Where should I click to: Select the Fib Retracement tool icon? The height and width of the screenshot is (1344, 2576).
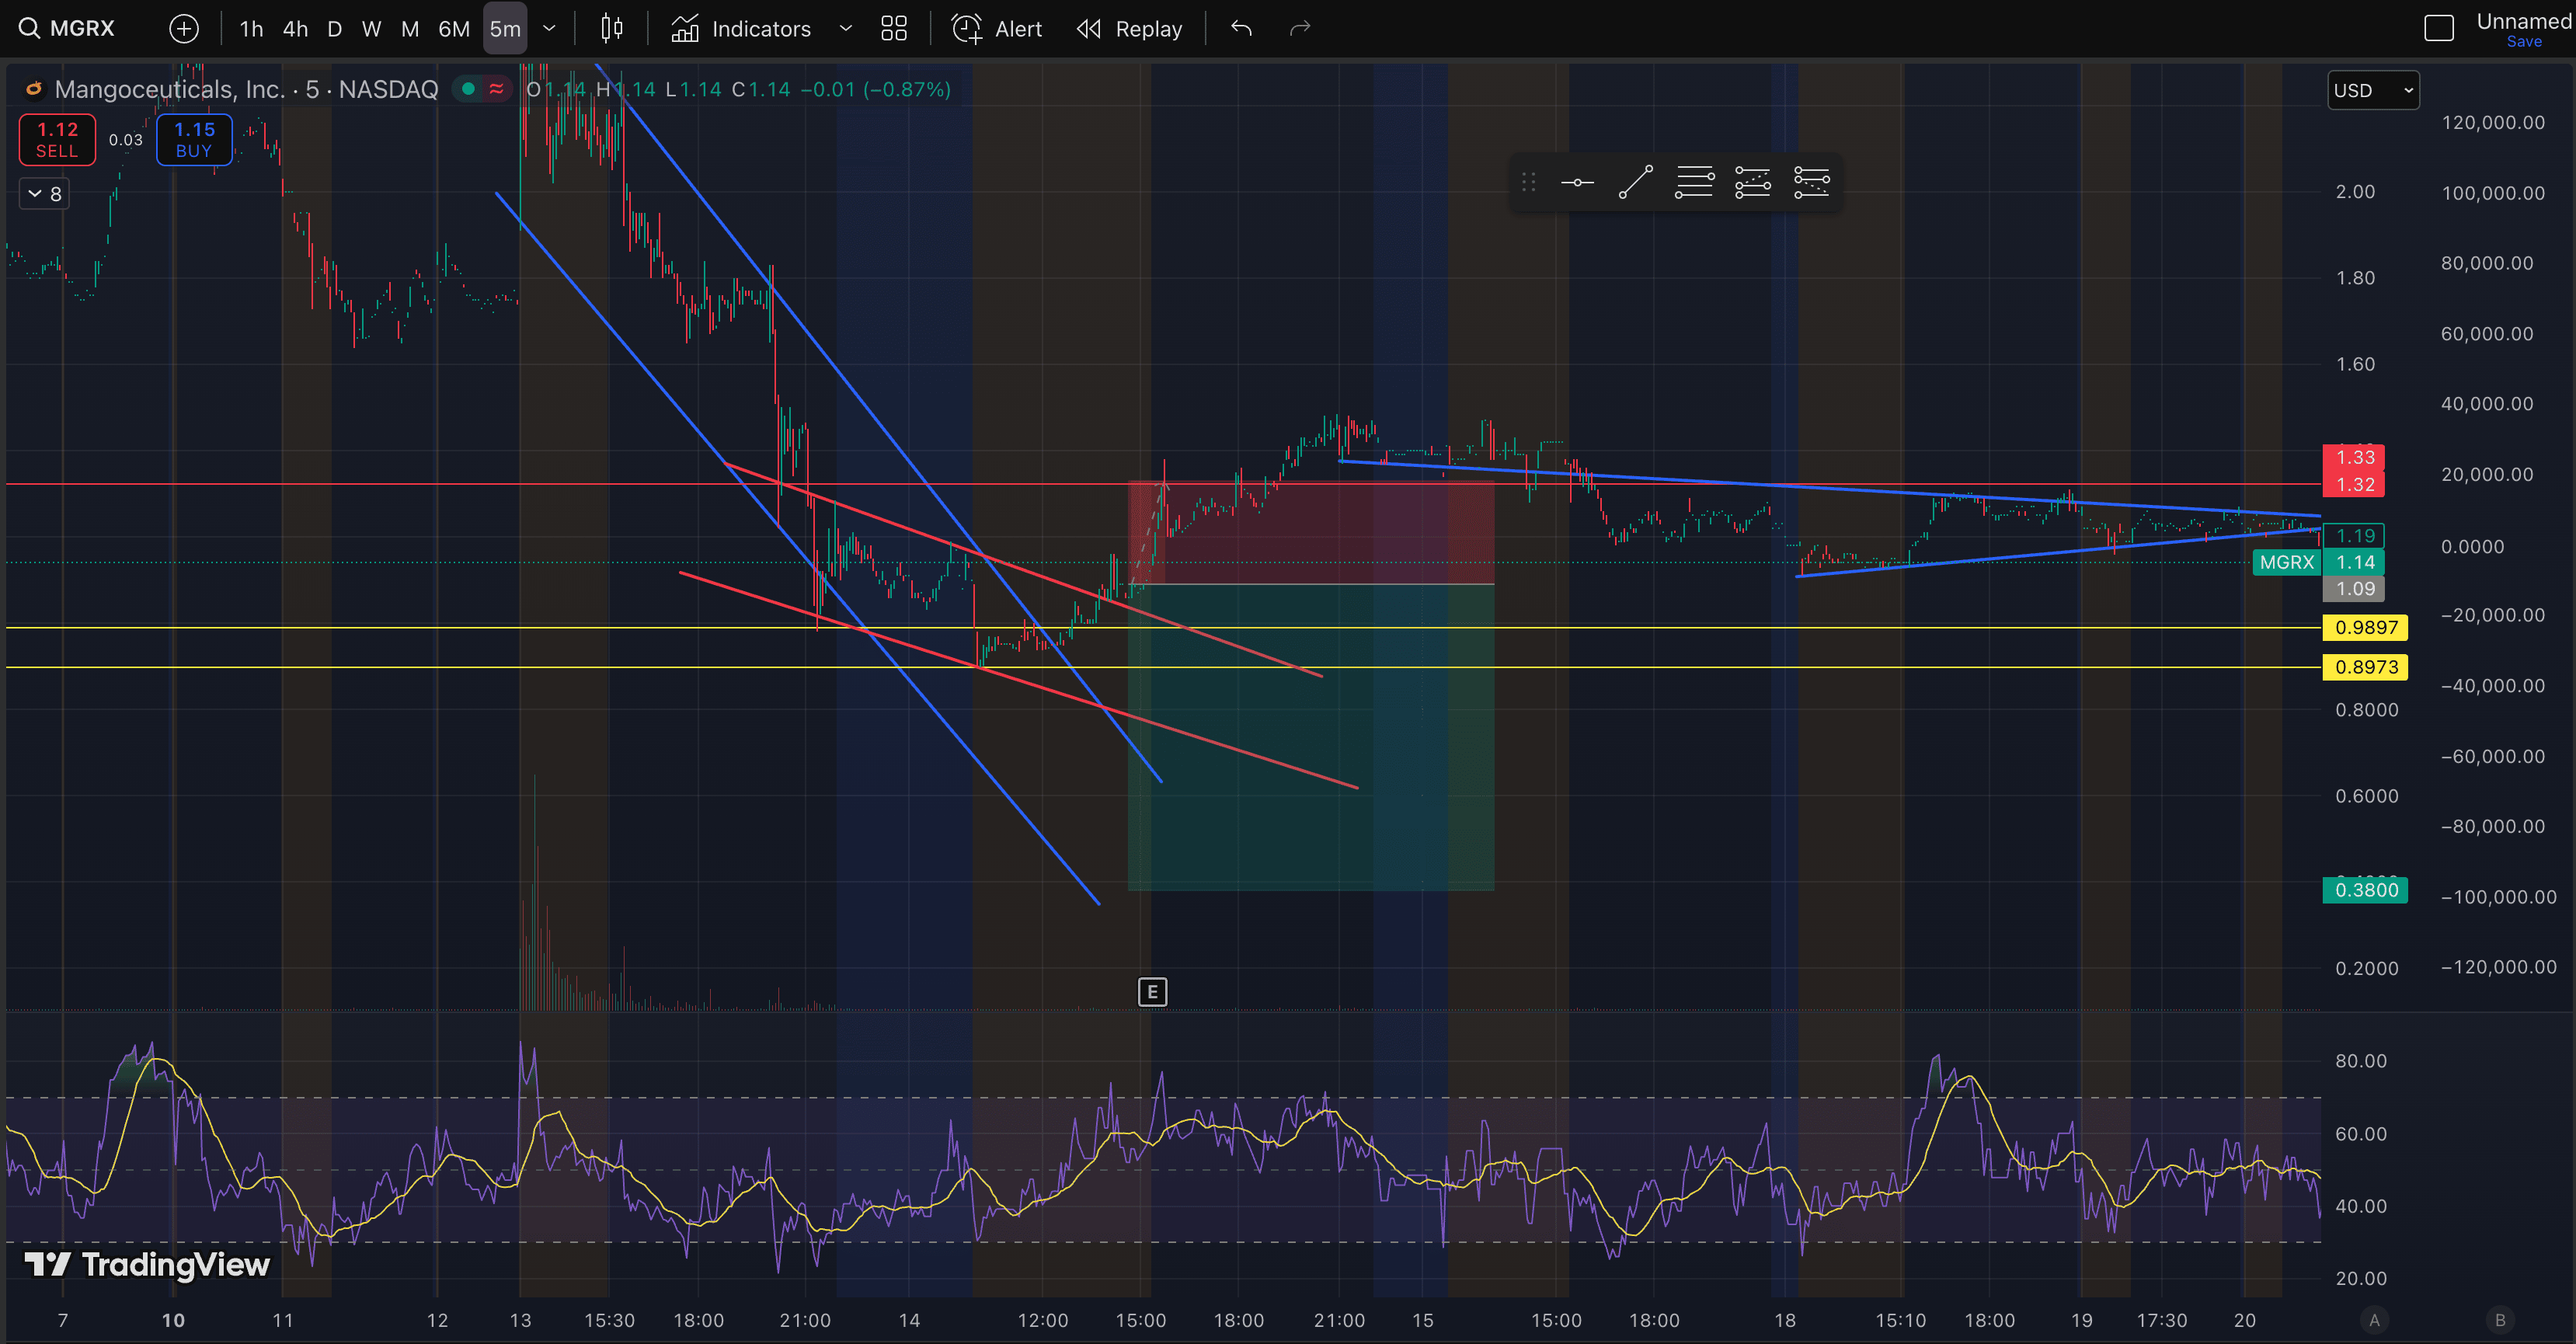[1694, 182]
